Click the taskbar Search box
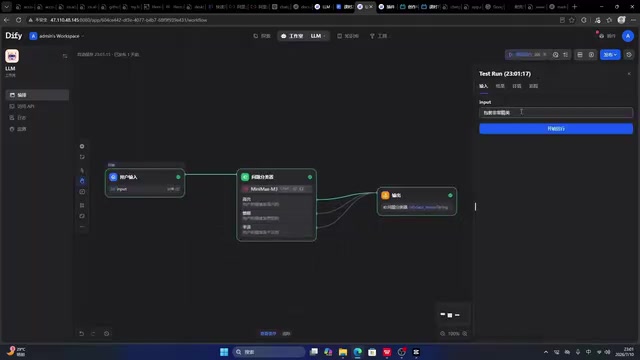The height and width of the screenshot is (360, 640). 269,352
